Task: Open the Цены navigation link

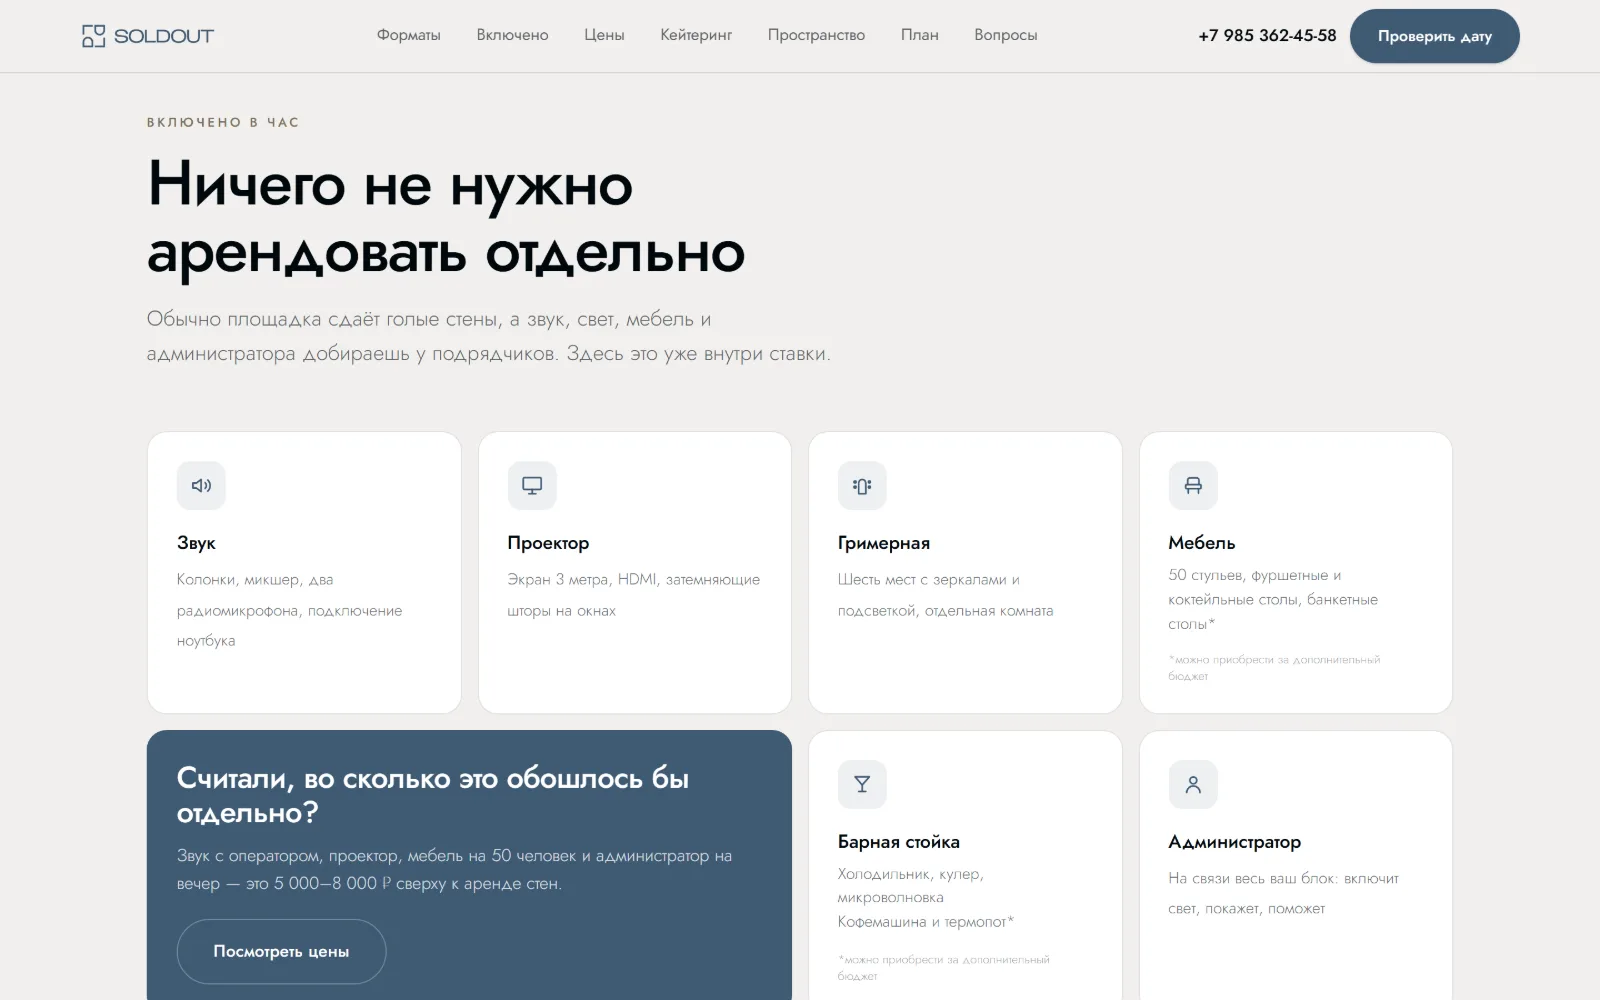Action: (604, 35)
